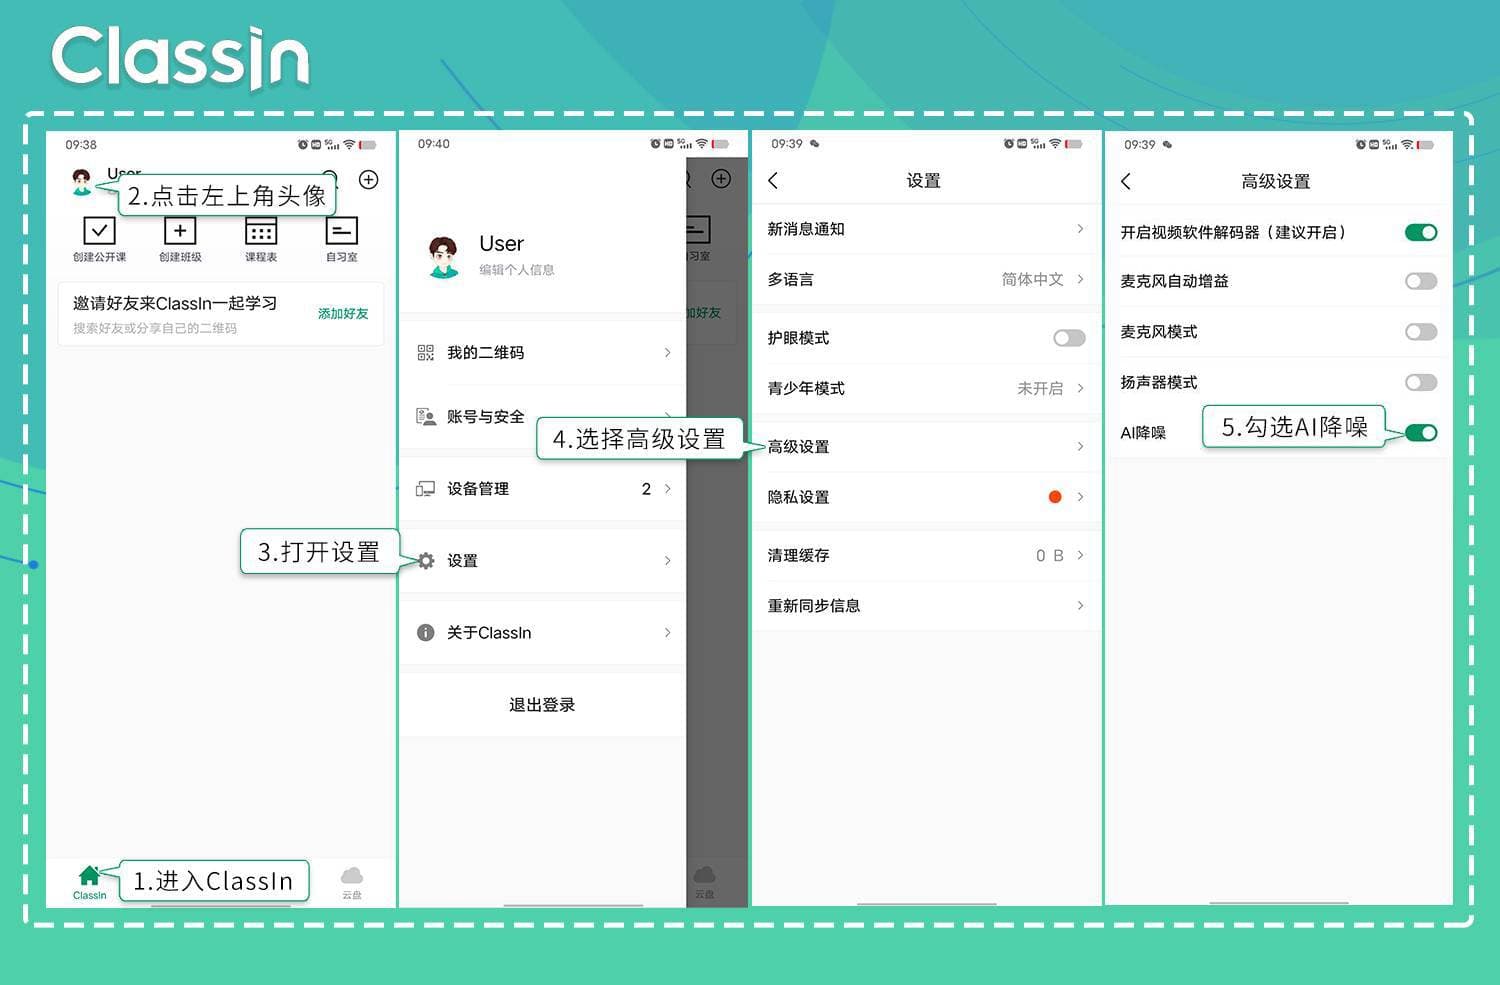Tap the QR code icon beside 我的二维码
This screenshot has width=1500, height=985.
pyautogui.click(x=425, y=352)
